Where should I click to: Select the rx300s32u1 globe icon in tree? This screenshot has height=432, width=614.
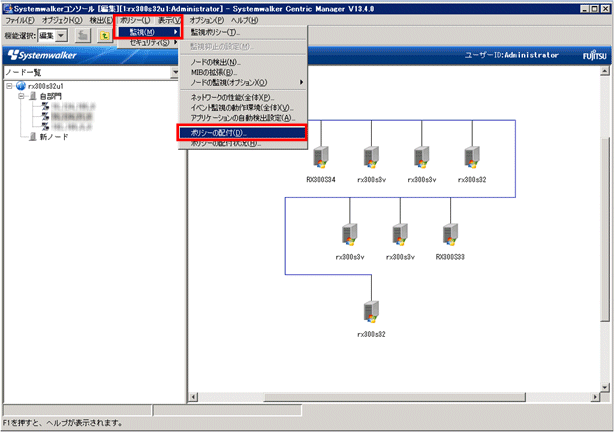point(21,86)
